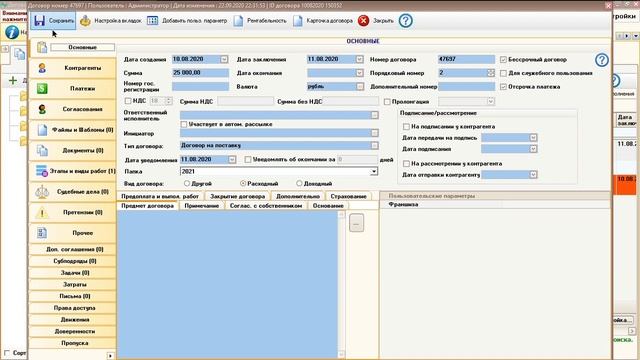Open the Доп. соглашения (0) section
The width and height of the screenshot is (640, 360).
click(x=74, y=249)
